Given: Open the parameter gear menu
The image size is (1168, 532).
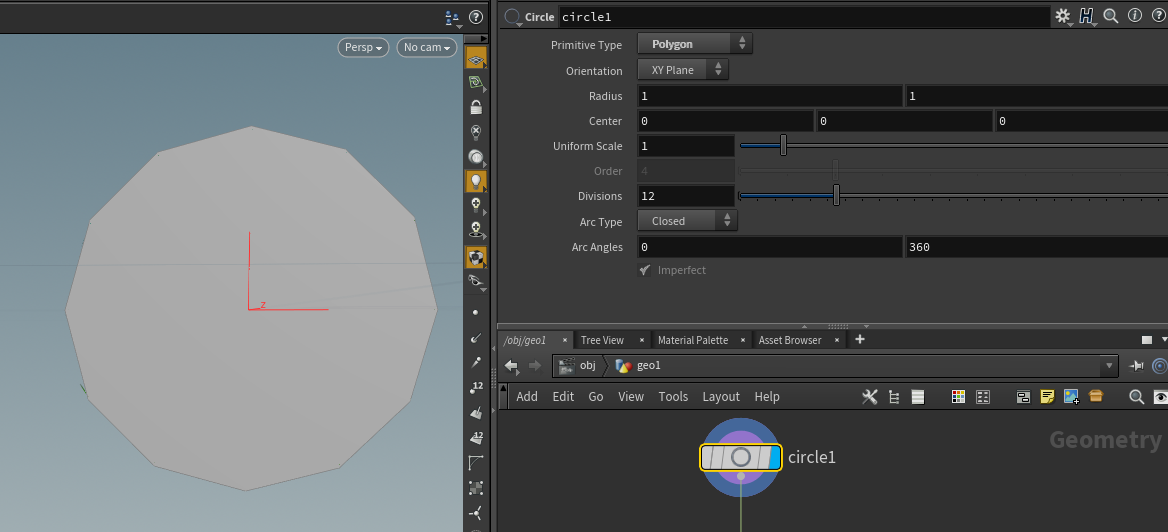Looking at the screenshot, I should [1063, 16].
